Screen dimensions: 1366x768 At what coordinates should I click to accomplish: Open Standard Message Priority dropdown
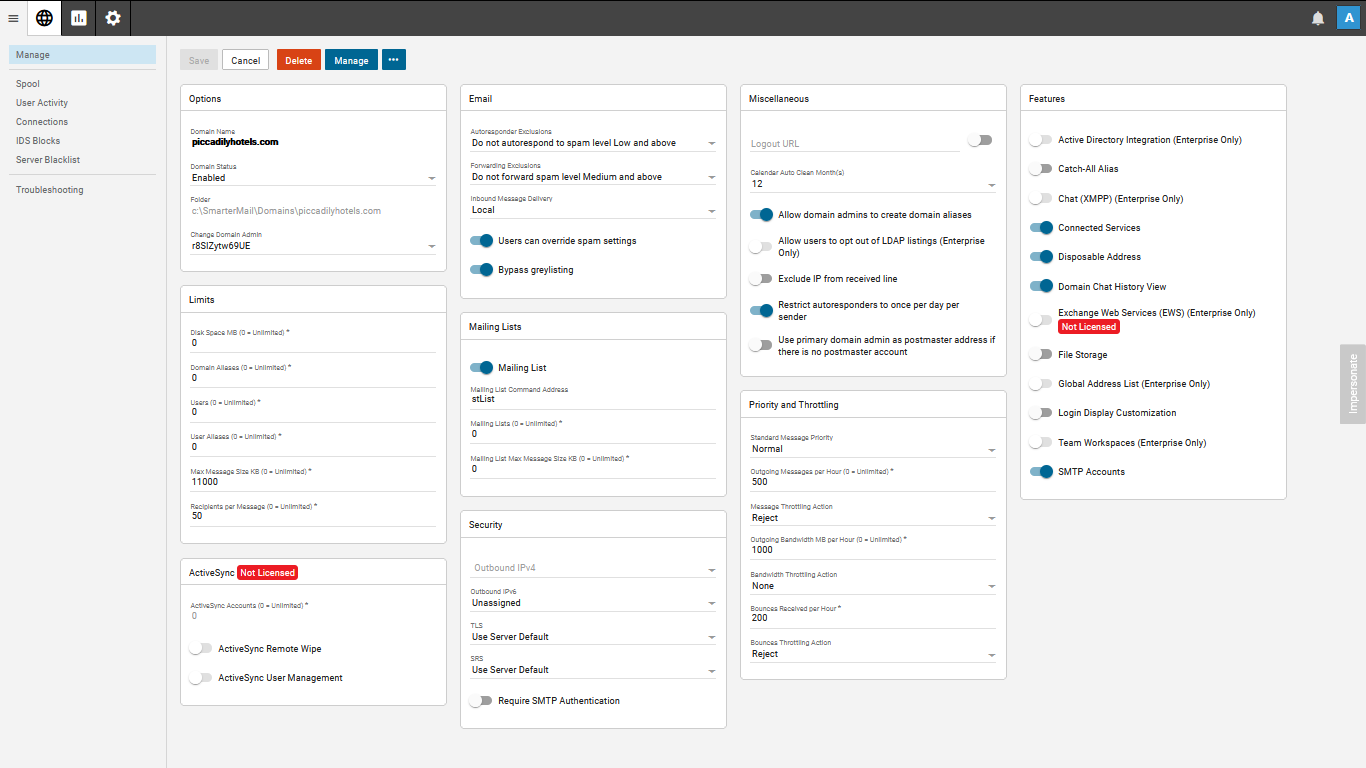pyautogui.click(x=873, y=449)
